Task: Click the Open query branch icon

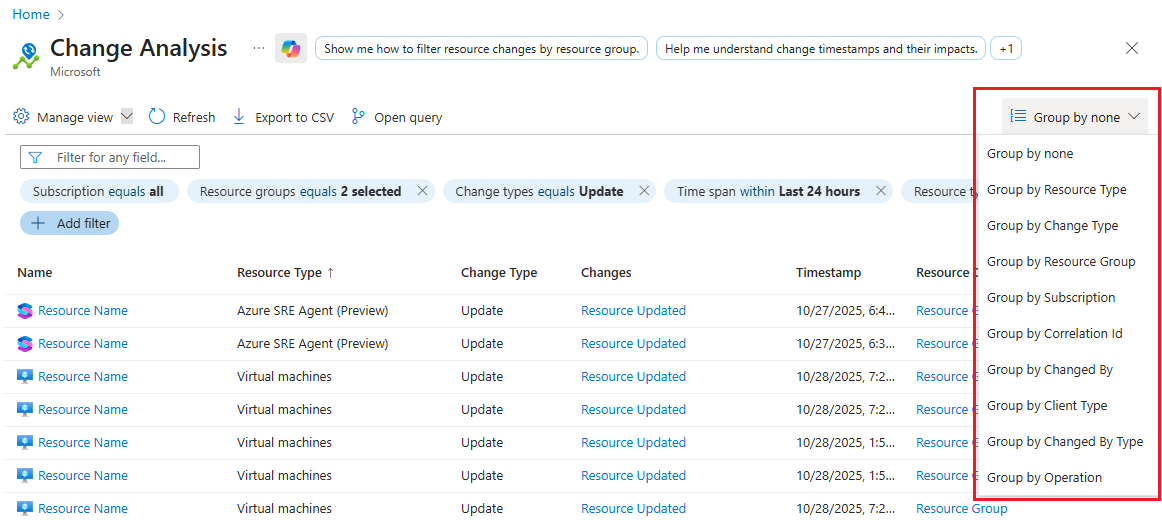Action: click(x=359, y=116)
